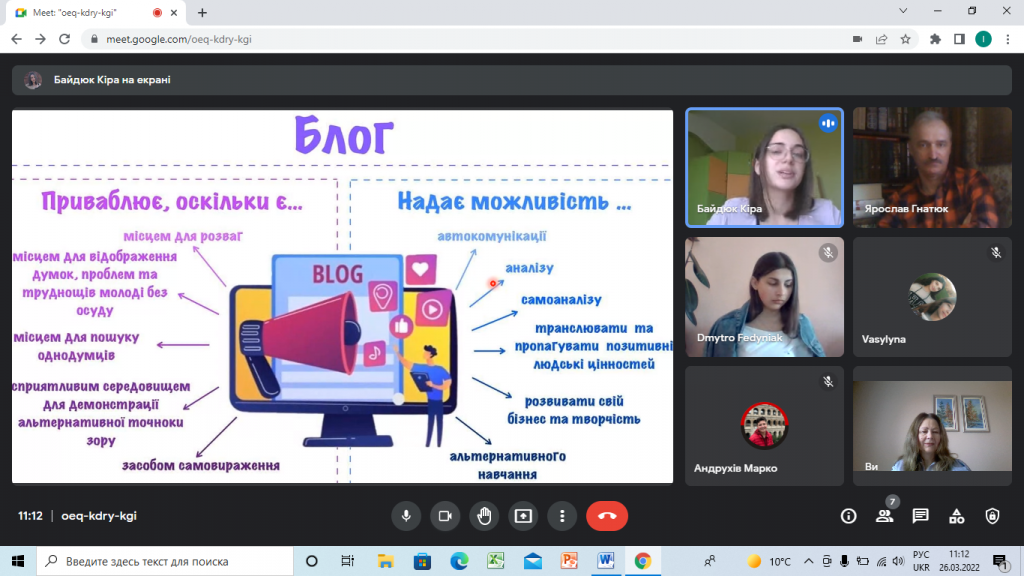This screenshot has height=576, width=1024.
Task: Show hidden system tray icons
Action: coord(808,561)
